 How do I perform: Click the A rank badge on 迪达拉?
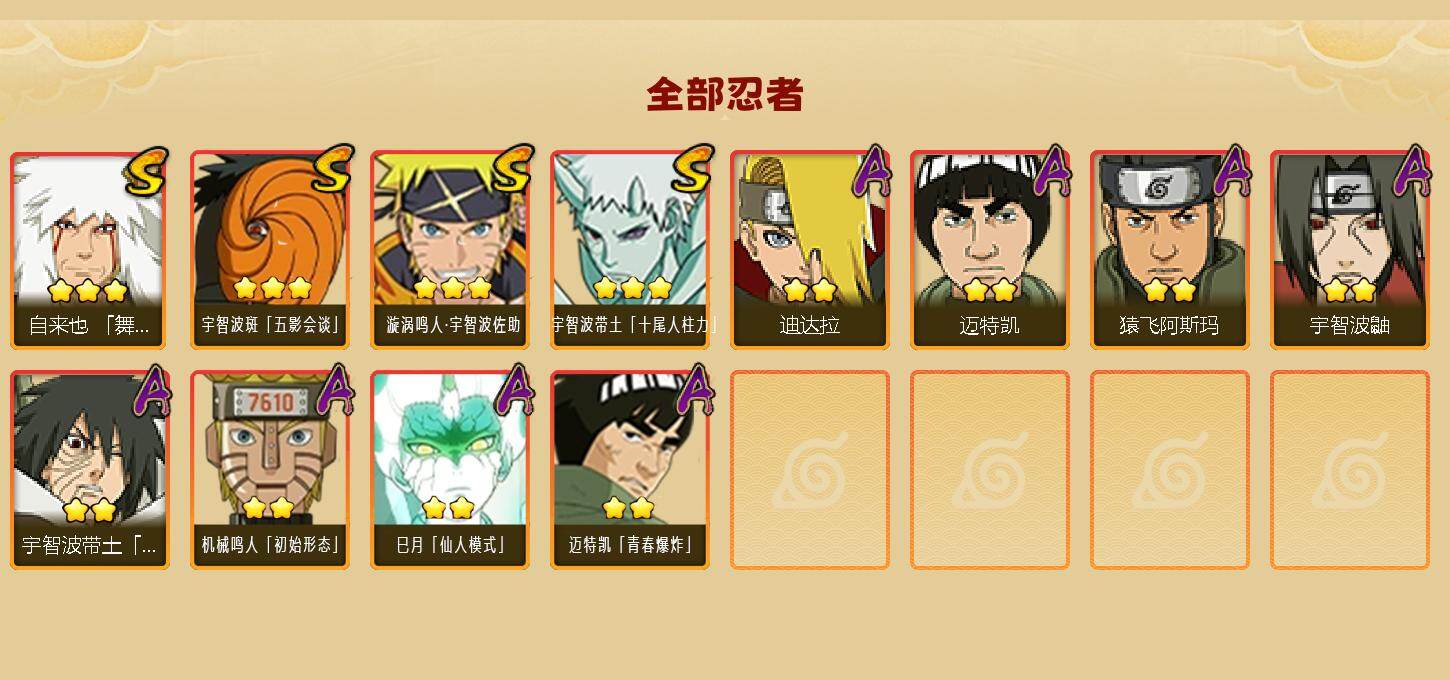871,170
